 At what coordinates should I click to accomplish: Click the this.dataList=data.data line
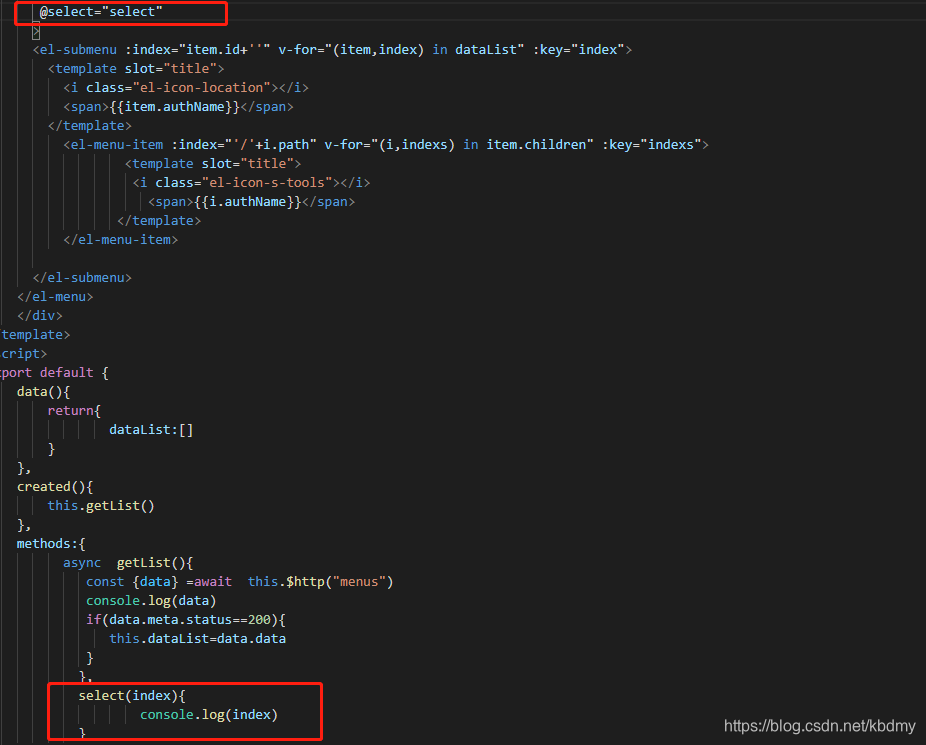click(x=197, y=639)
